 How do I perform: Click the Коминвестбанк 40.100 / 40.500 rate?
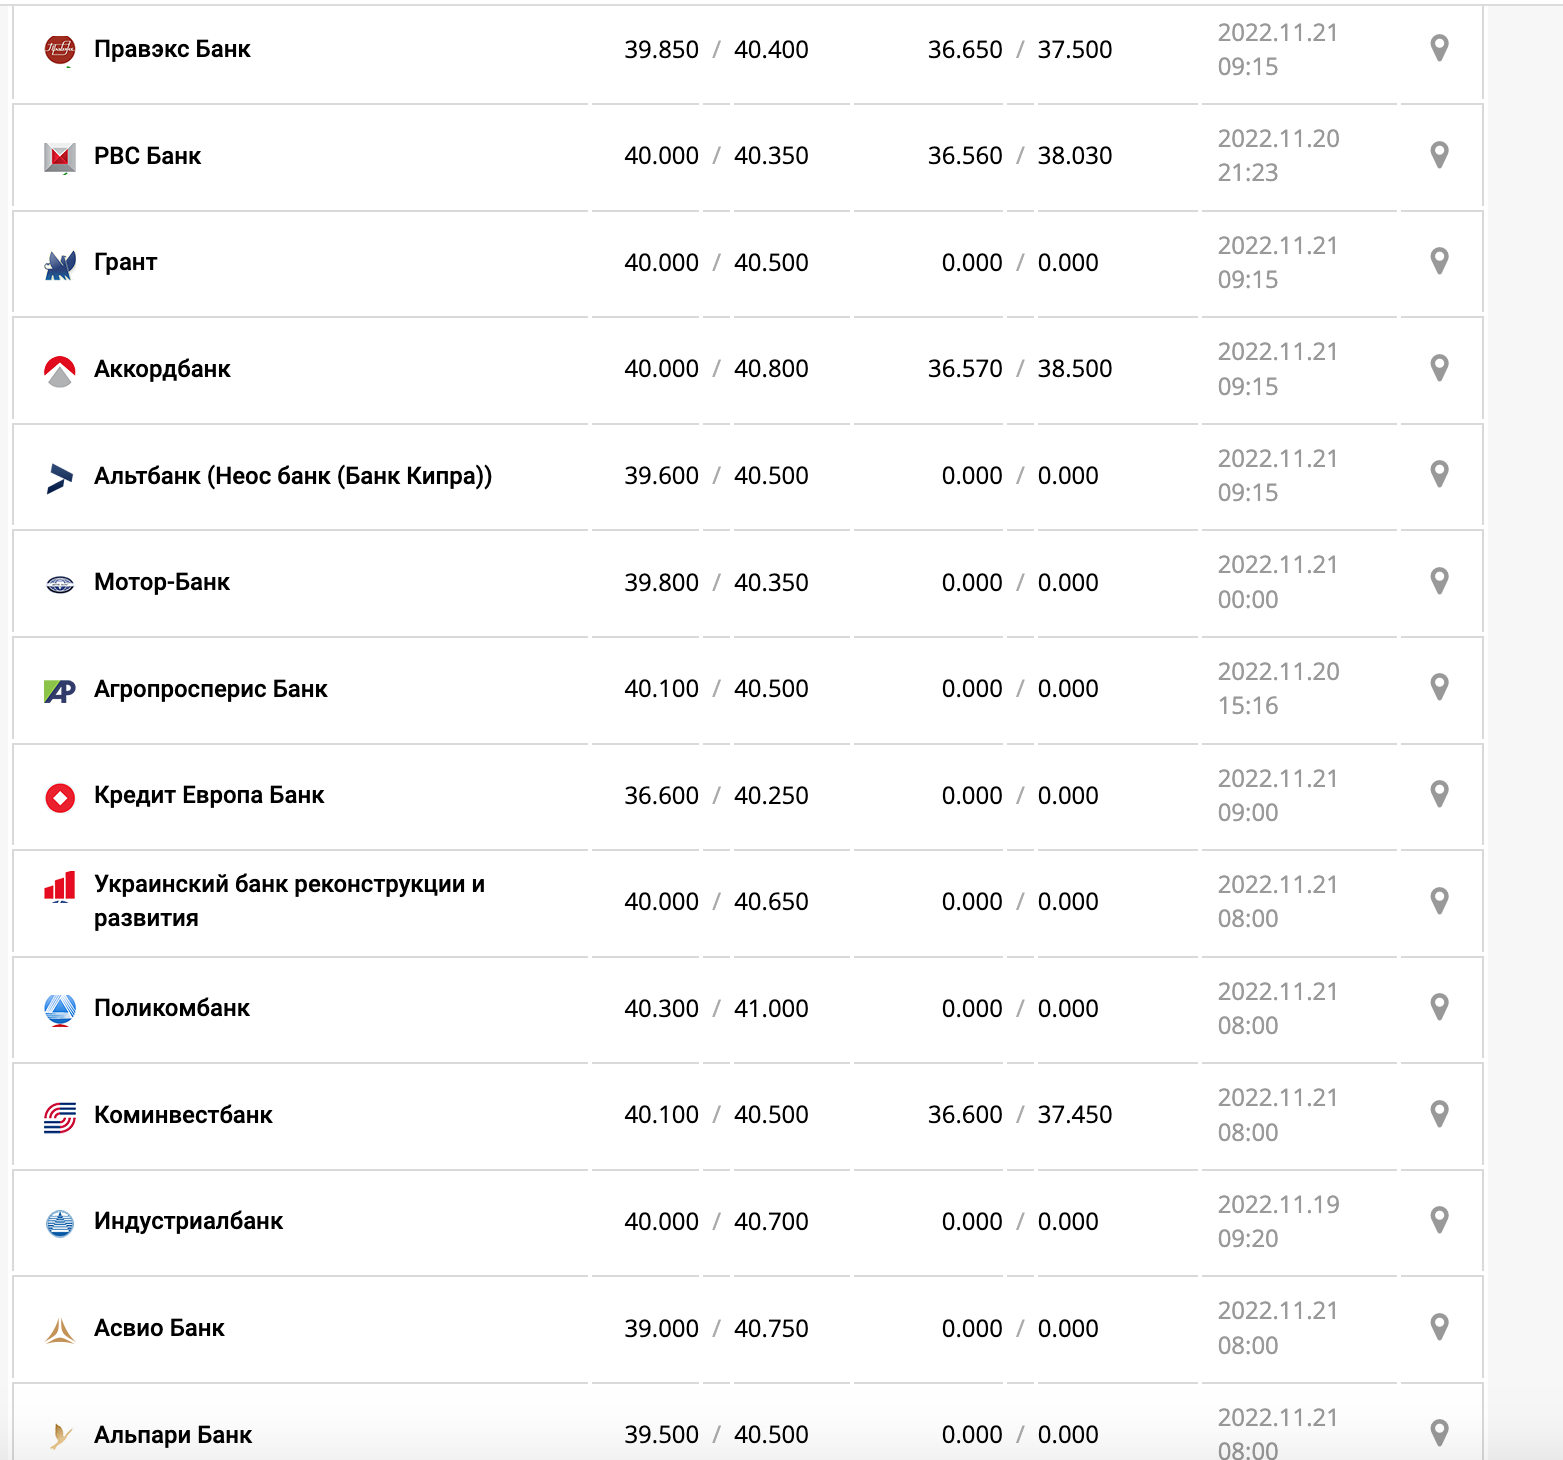click(x=716, y=1115)
